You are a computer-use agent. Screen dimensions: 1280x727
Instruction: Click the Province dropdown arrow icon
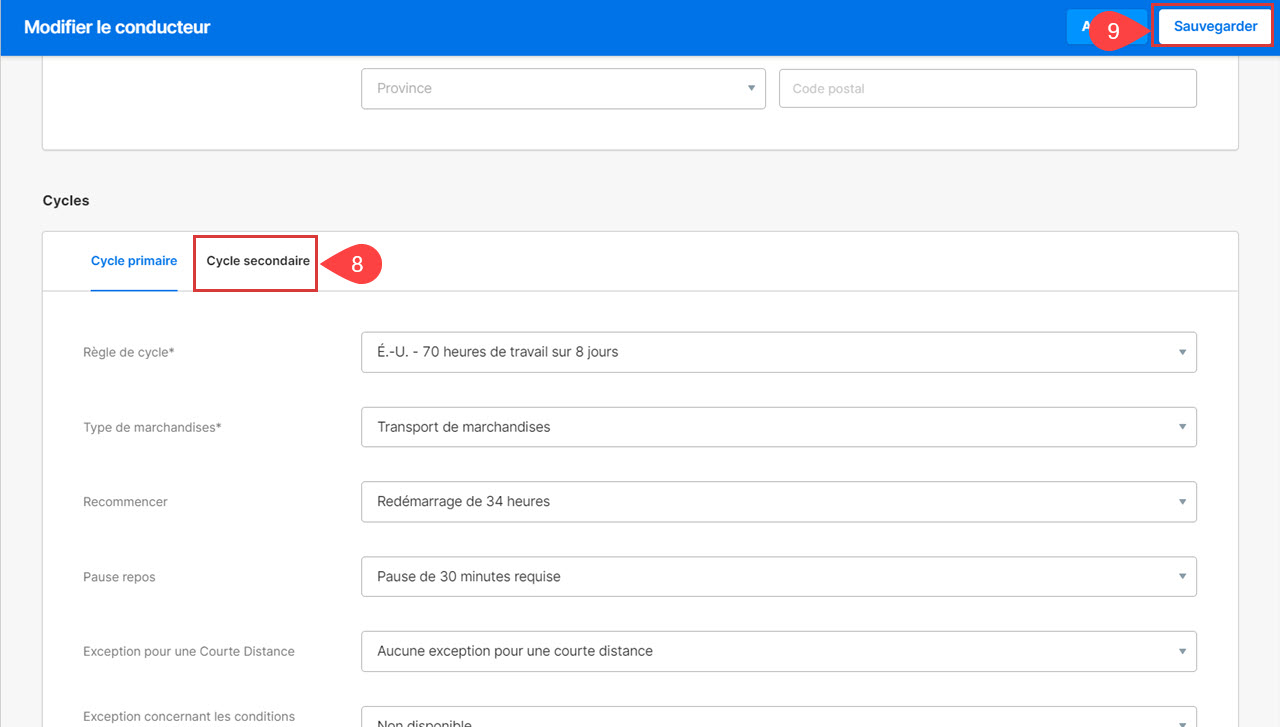click(751, 88)
